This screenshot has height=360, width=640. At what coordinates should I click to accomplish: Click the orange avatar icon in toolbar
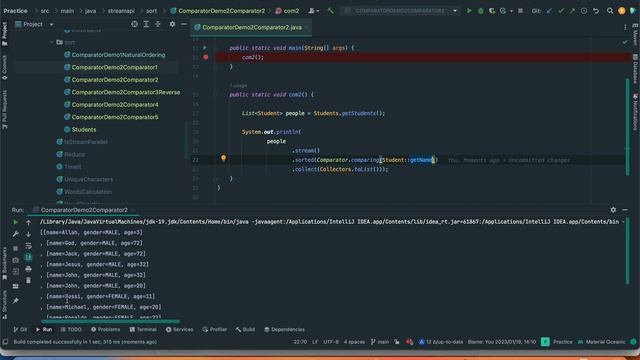tap(621, 11)
